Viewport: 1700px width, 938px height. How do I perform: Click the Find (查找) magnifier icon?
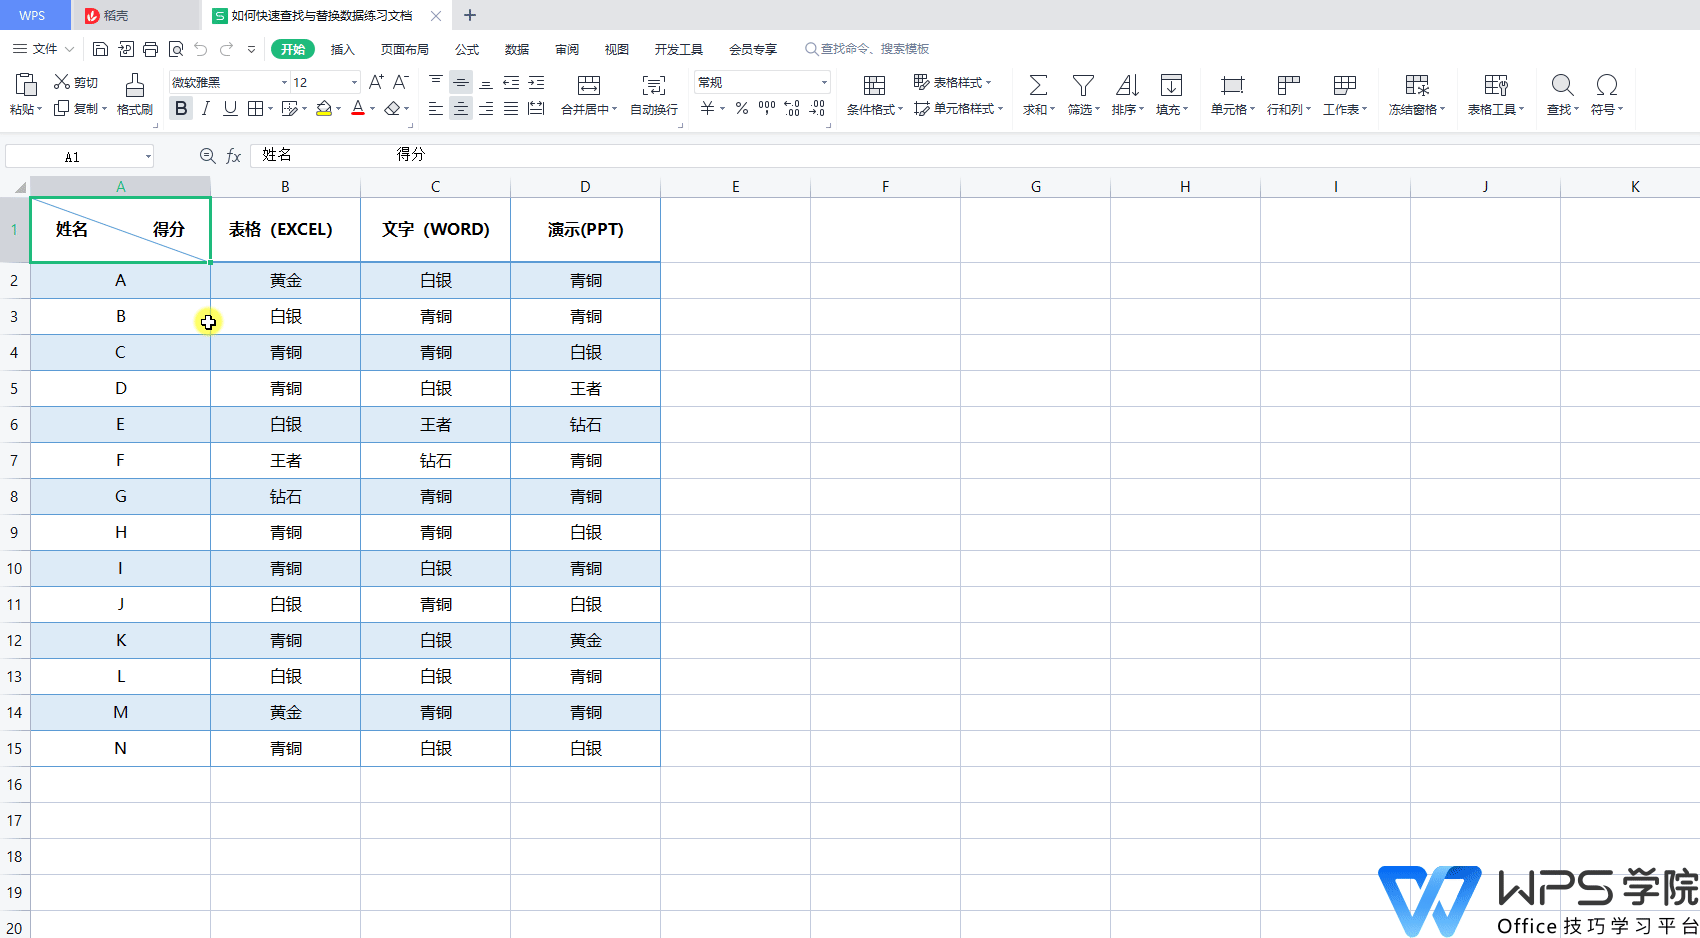tap(1562, 86)
